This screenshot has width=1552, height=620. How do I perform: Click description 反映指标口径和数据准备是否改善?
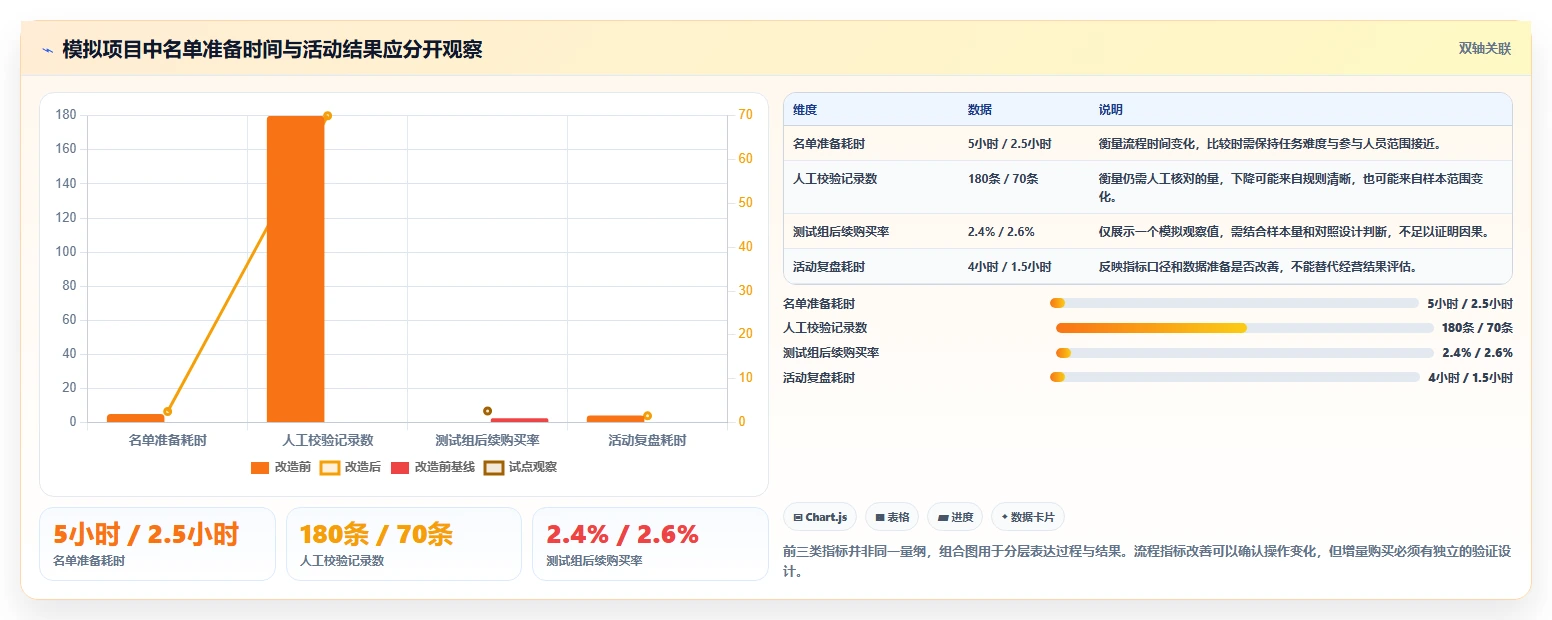click(x=1258, y=267)
